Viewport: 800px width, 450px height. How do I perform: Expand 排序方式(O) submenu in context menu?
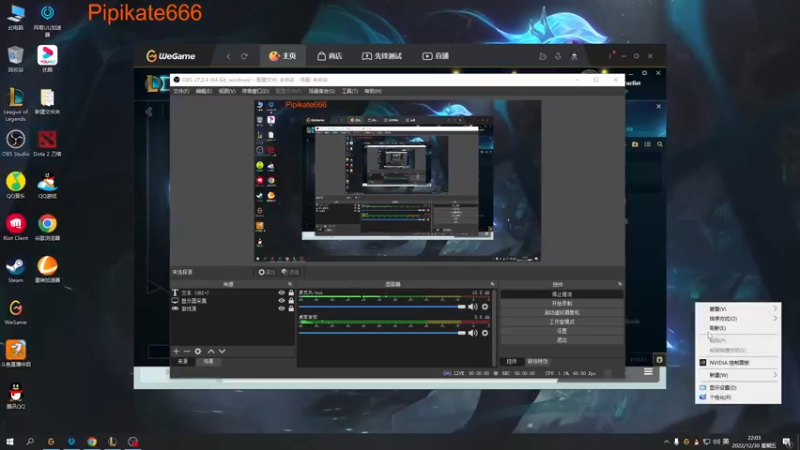click(x=738, y=318)
